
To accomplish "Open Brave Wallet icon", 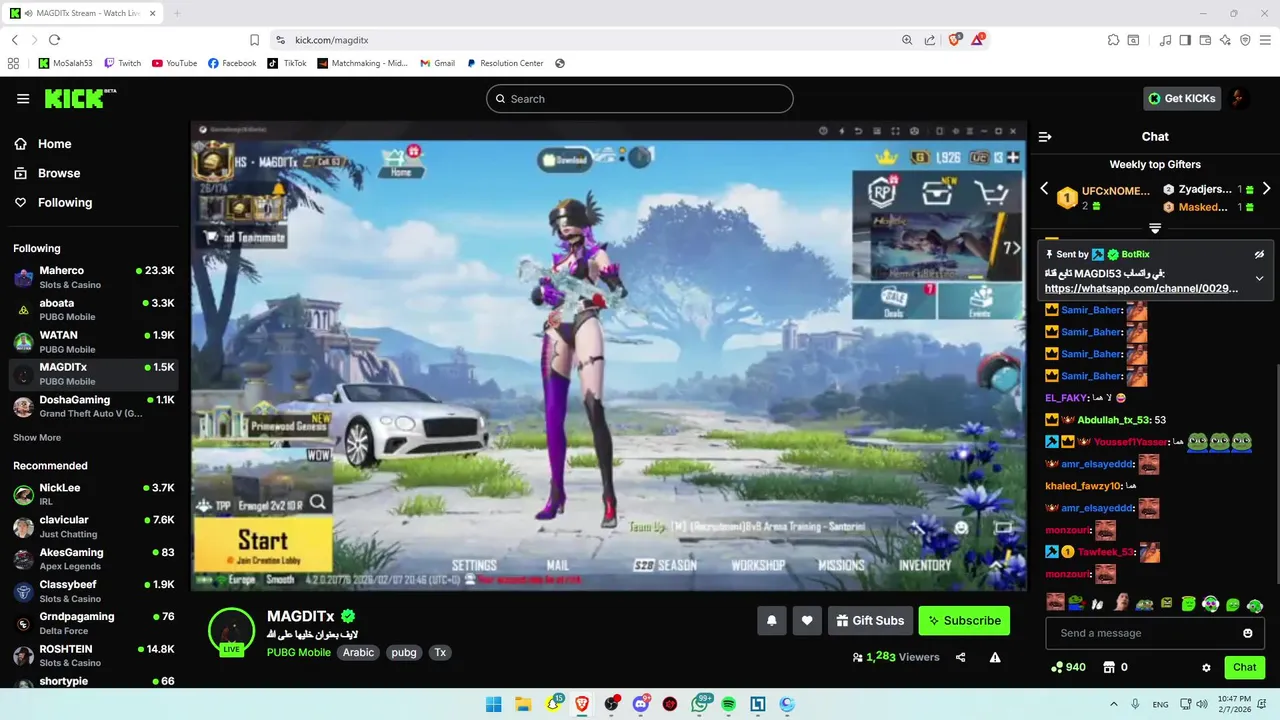I will 1205,40.
